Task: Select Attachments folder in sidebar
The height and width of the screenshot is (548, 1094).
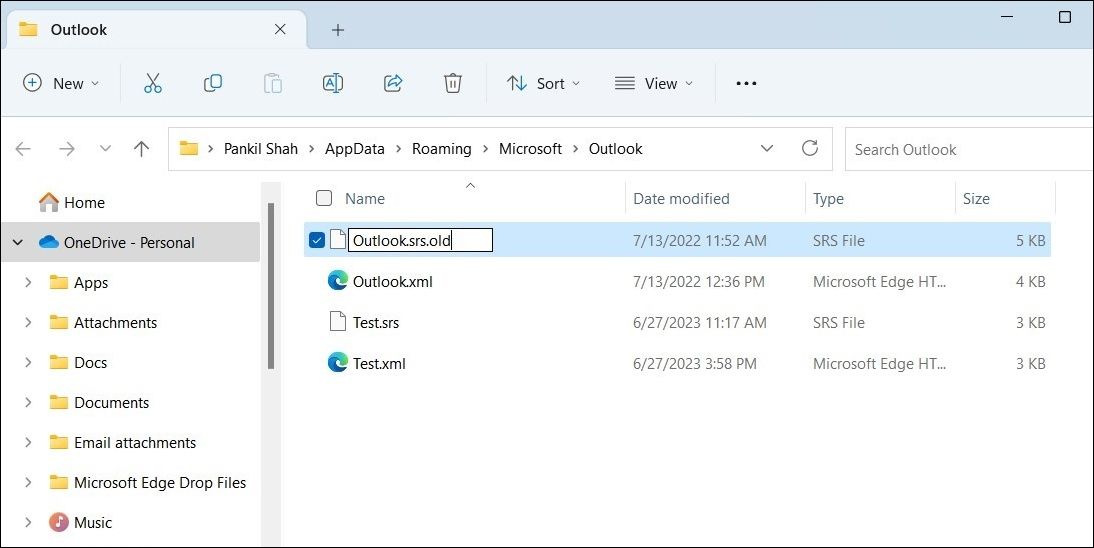Action: (x=115, y=323)
